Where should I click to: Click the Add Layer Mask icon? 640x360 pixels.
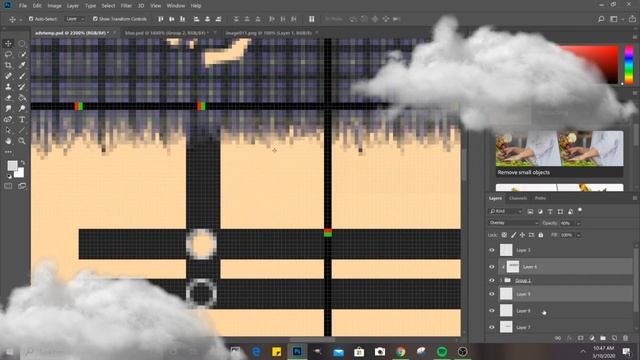pyautogui.click(x=580, y=338)
